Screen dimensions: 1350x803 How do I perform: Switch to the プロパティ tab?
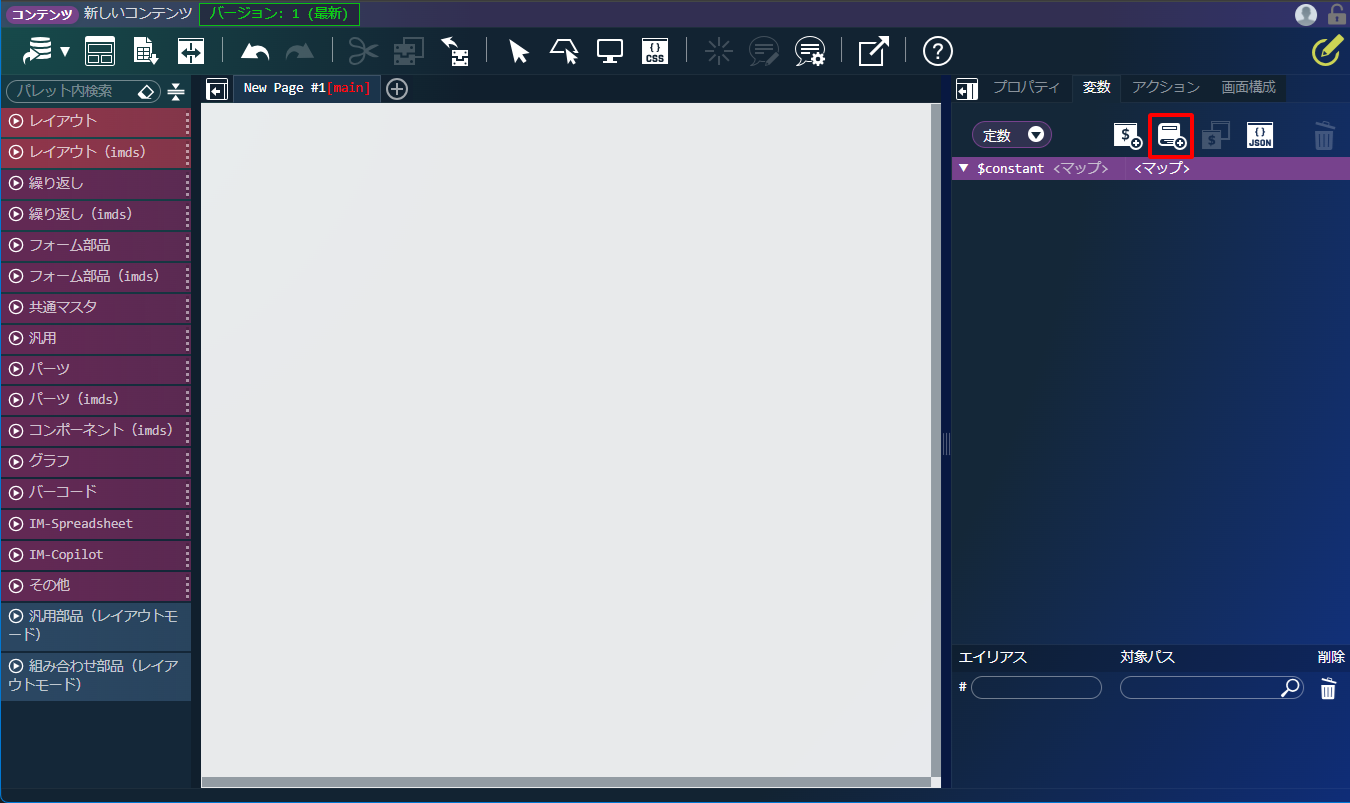[1025, 87]
